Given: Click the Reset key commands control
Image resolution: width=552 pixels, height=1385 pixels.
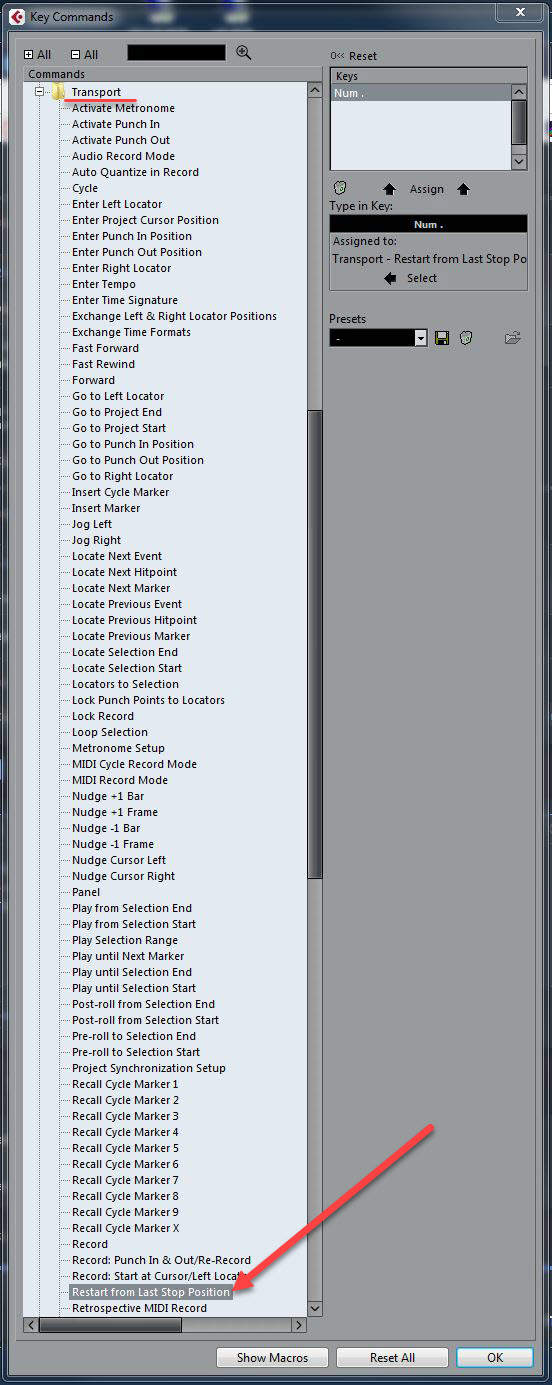Looking at the screenshot, I should [354, 56].
